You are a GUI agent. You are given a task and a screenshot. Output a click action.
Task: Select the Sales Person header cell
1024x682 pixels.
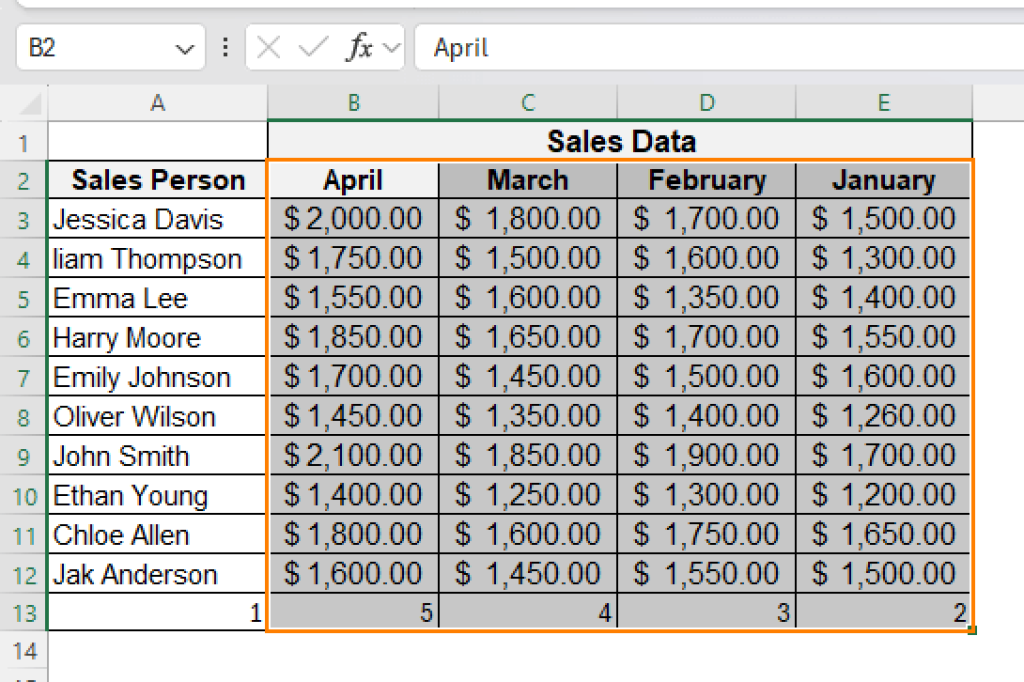(x=157, y=180)
